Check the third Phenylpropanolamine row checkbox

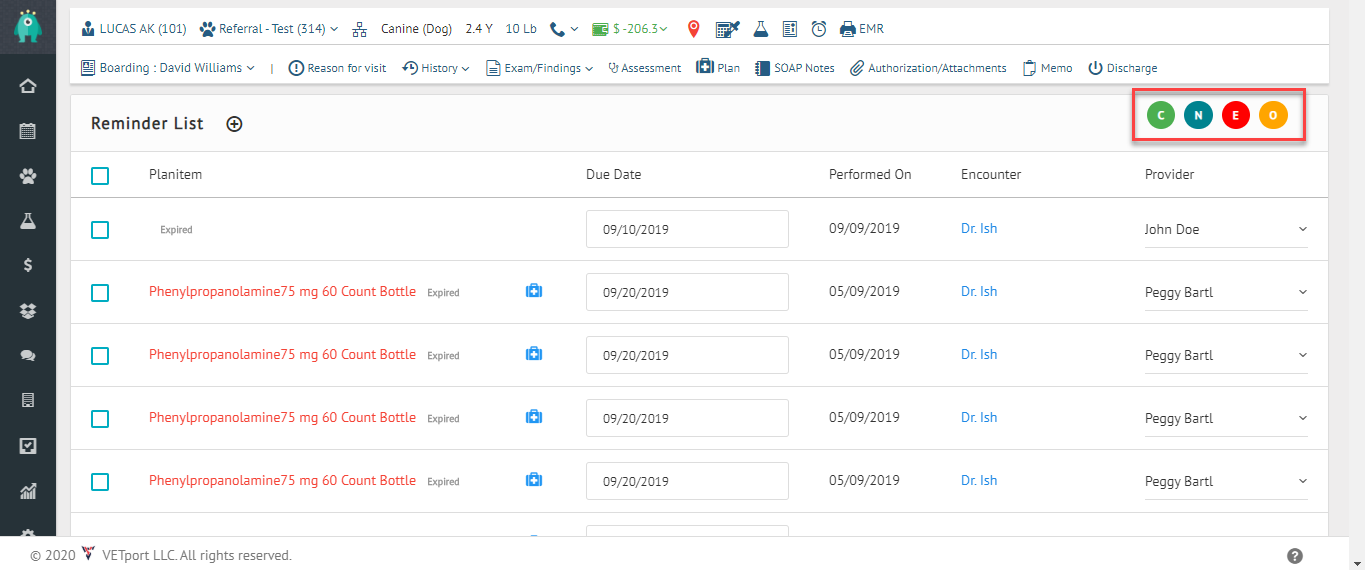(100, 419)
